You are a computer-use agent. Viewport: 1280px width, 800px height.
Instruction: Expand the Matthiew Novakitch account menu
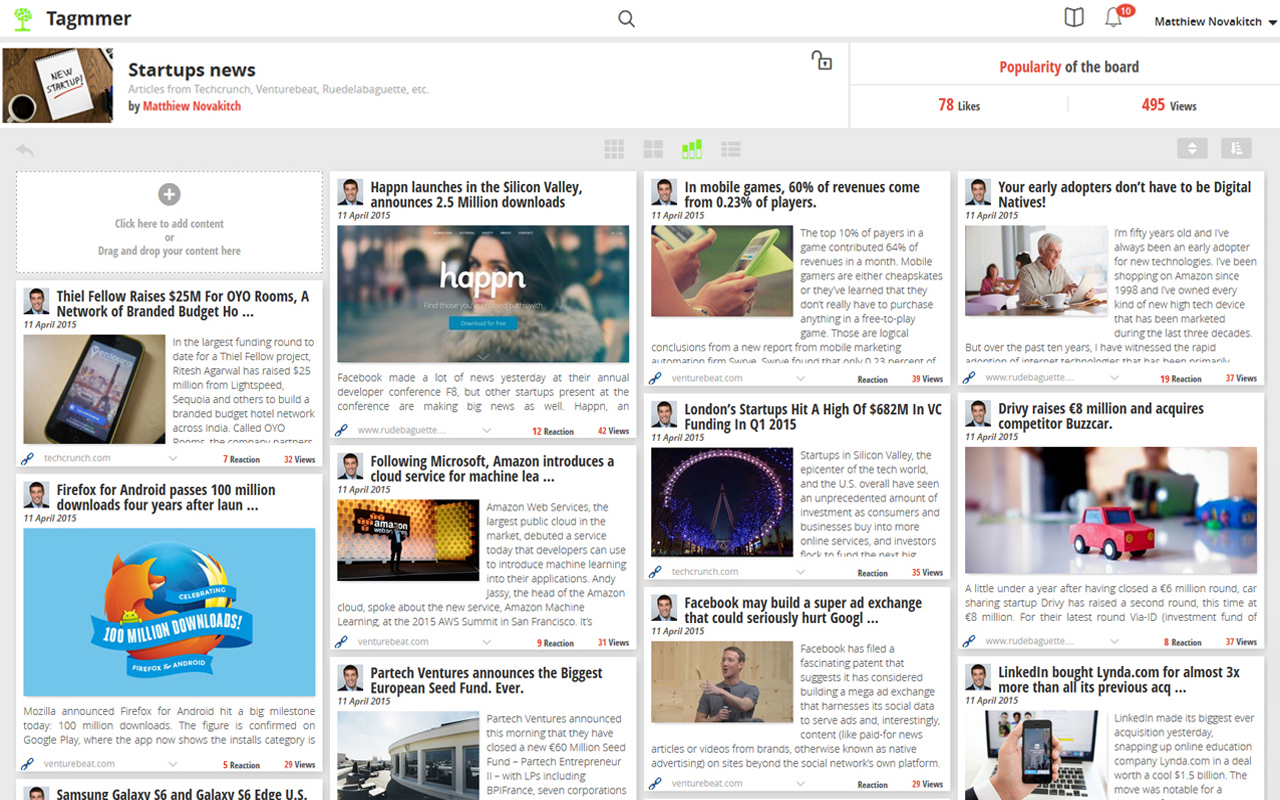1216,21
